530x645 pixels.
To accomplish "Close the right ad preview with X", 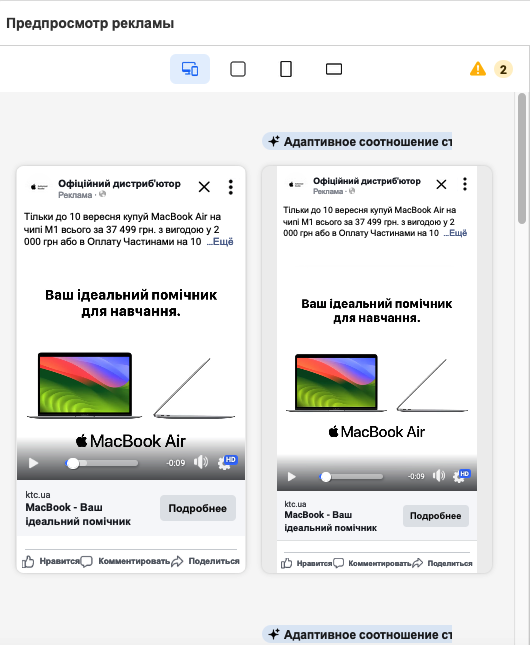I will point(441,184).
